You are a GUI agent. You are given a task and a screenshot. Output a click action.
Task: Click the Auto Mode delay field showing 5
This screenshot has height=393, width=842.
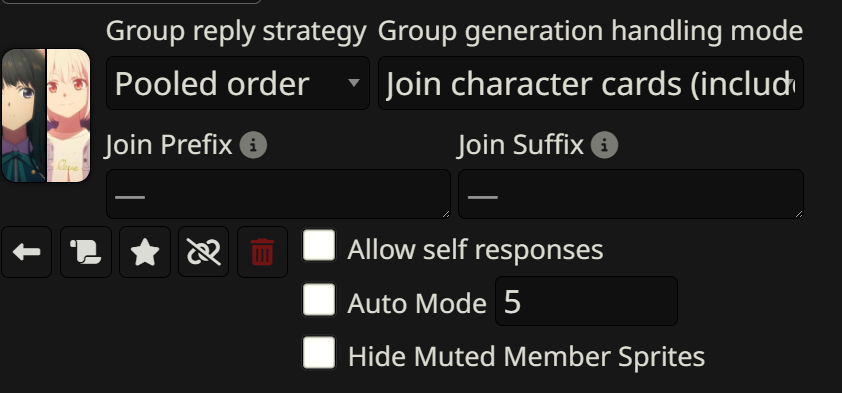586,301
